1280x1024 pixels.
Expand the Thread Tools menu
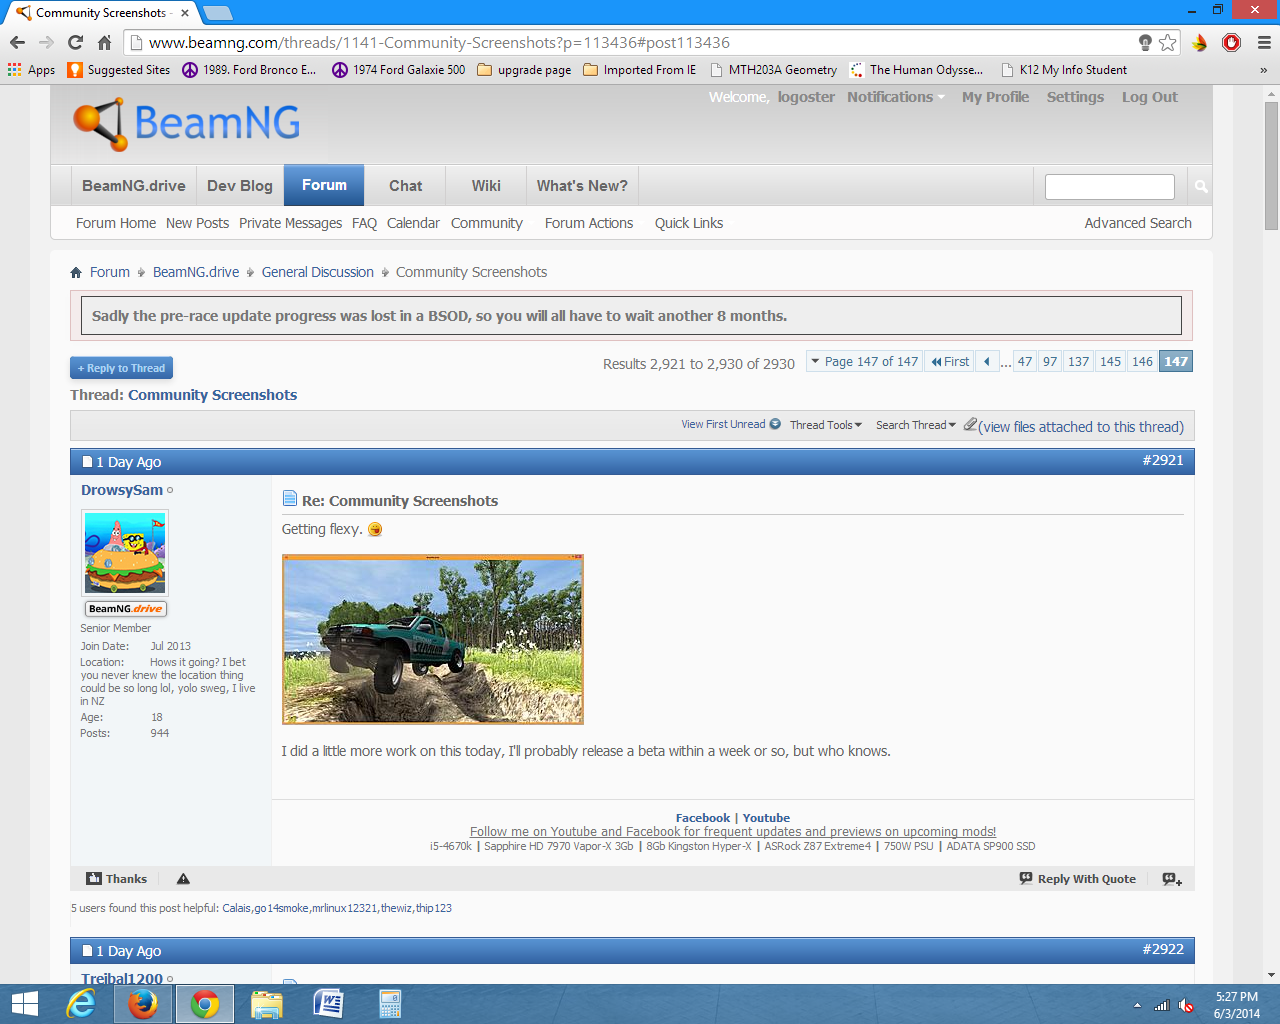click(x=826, y=425)
